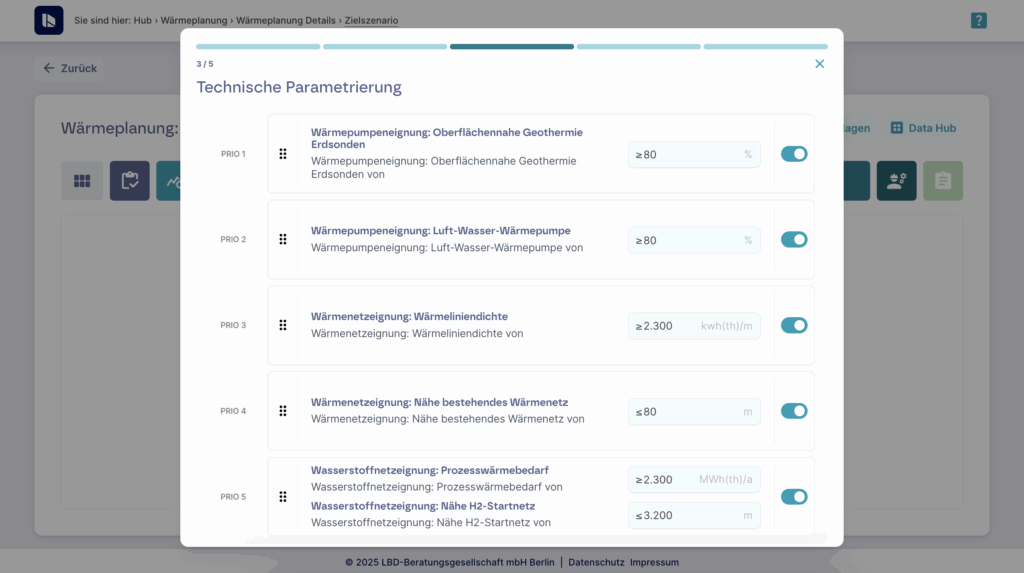Disable the Geothermie Erdsonden toggle
The width and height of the screenshot is (1024, 573).
pyautogui.click(x=794, y=154)
